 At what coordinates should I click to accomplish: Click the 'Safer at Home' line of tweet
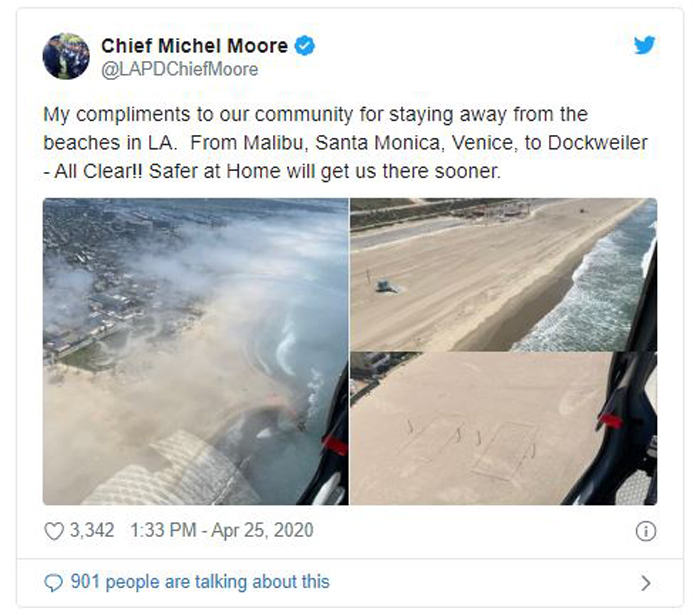point(272,171)
